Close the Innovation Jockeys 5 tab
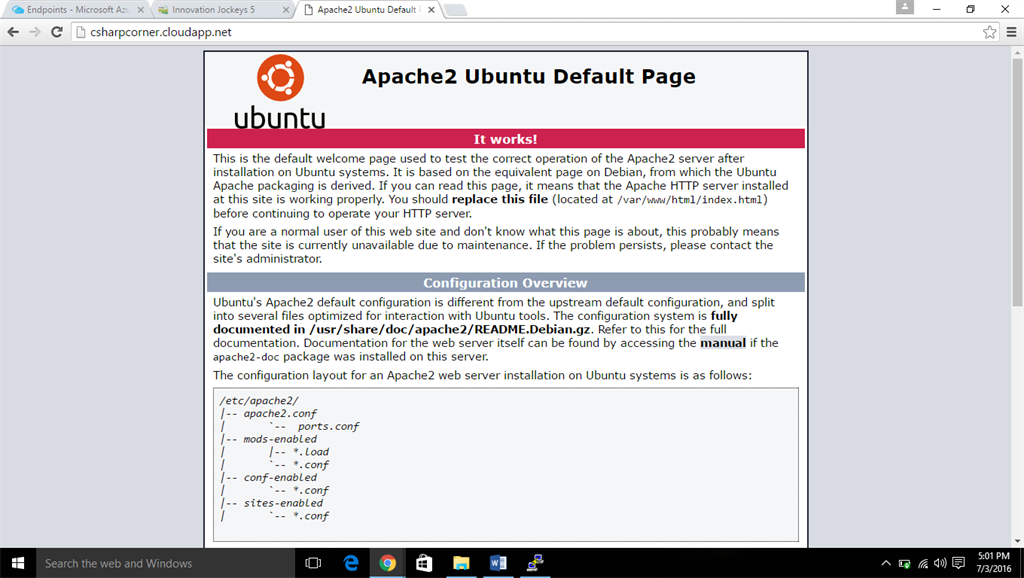This screenshot has width=1024, height=578. 286,10
